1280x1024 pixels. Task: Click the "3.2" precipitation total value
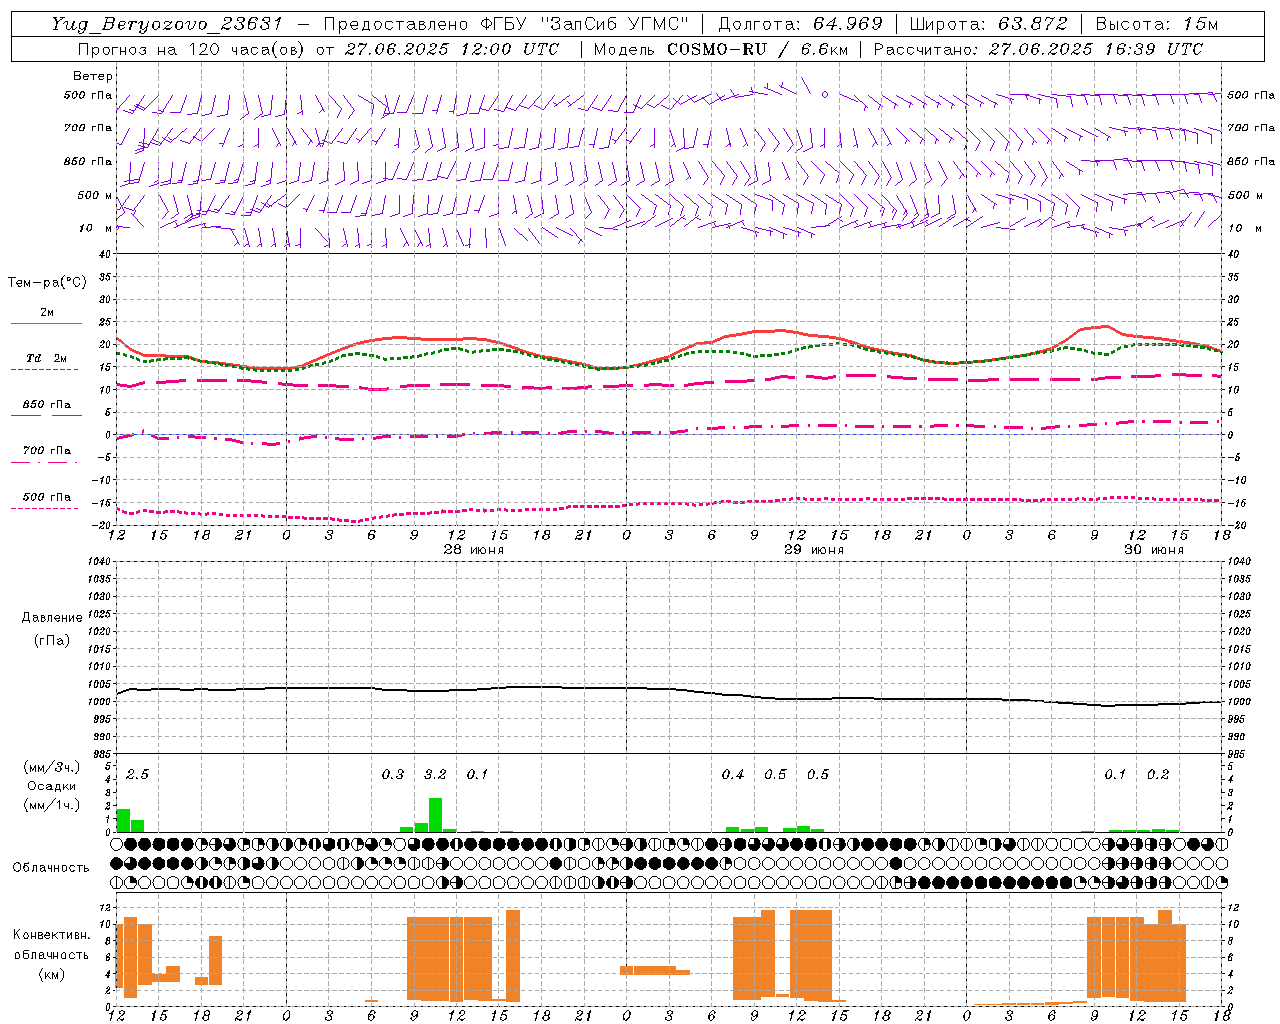435,775
